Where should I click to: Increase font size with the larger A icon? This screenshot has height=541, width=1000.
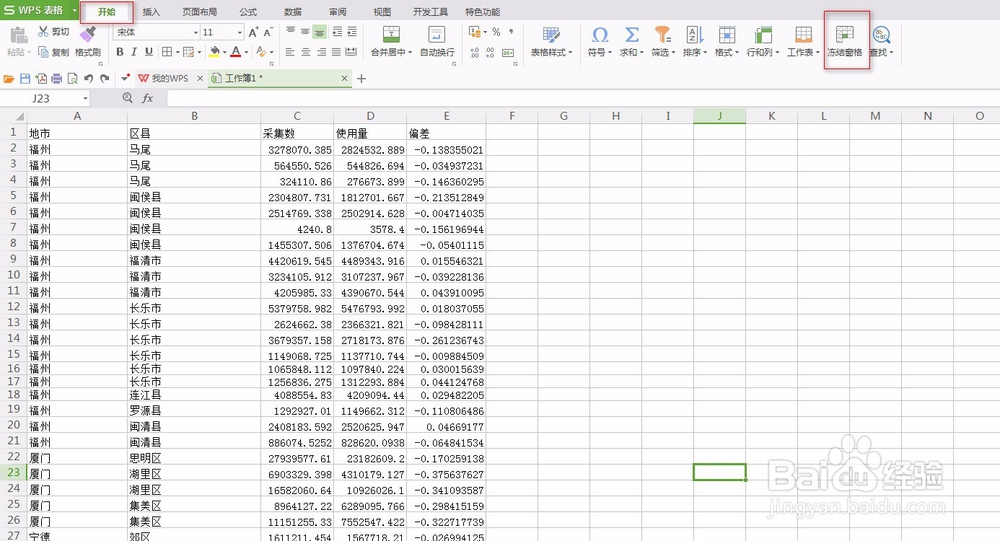[253, 32]
